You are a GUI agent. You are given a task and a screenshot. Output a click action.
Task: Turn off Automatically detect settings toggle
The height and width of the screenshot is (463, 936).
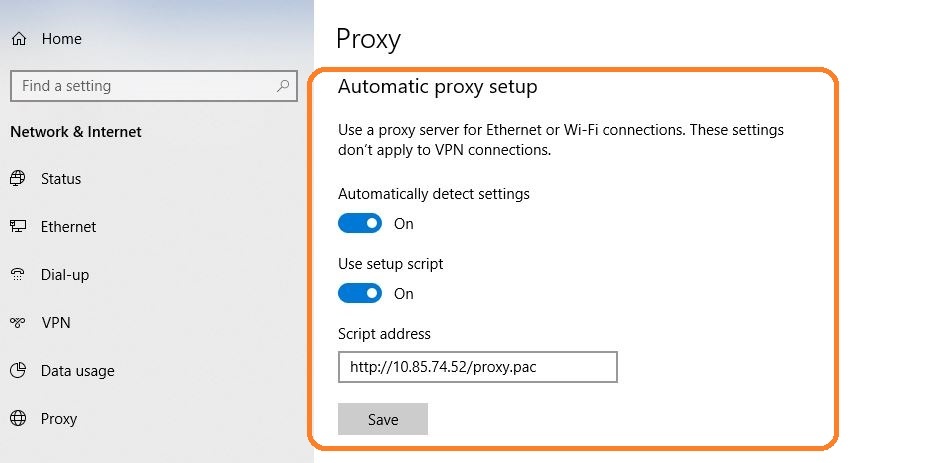point(360,224)
